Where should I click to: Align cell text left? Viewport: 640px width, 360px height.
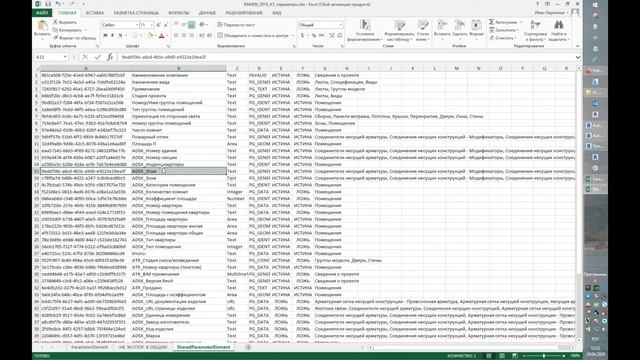[x=176, y=36]
